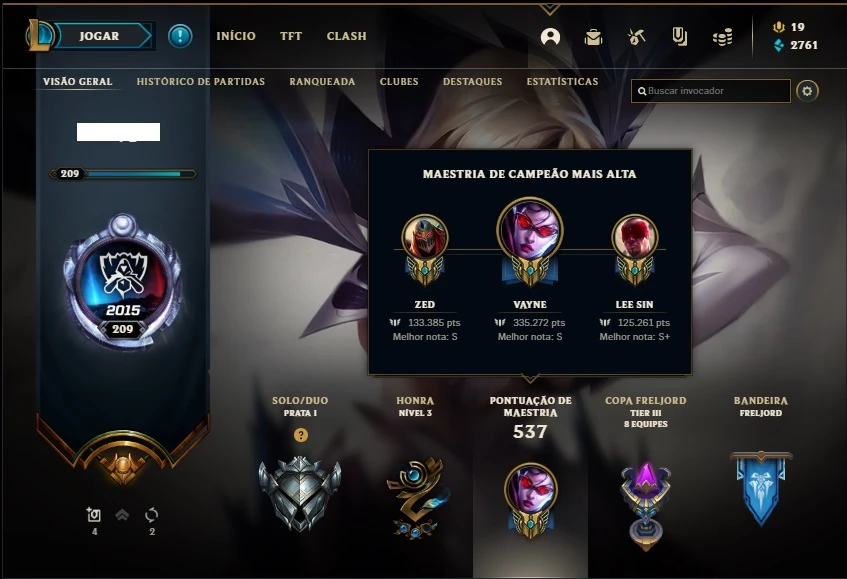This screenshot has width=847, height=579.
Task: Click the JOGAR play button
Action: [99, 36]
